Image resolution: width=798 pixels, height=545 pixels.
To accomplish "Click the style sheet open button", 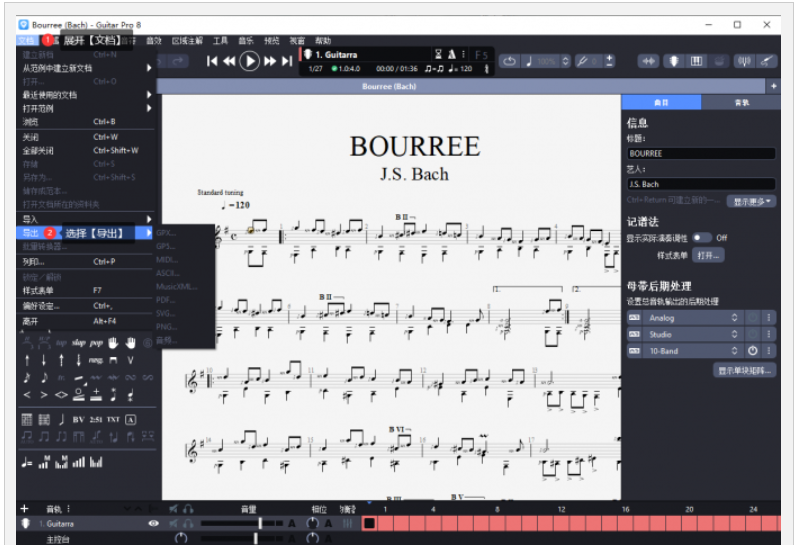I will click(709, 255).
